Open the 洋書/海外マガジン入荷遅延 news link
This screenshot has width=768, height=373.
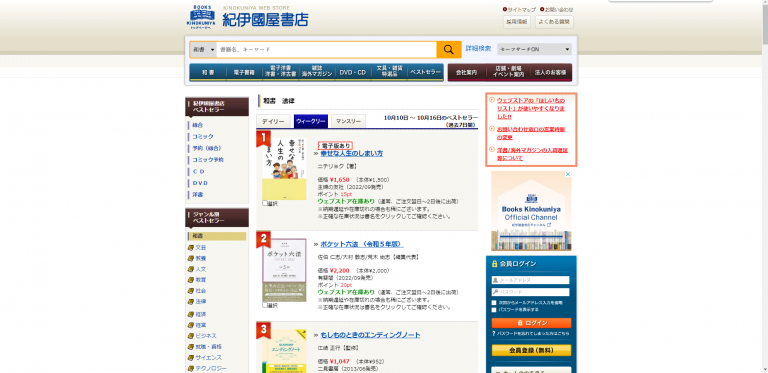532,154
